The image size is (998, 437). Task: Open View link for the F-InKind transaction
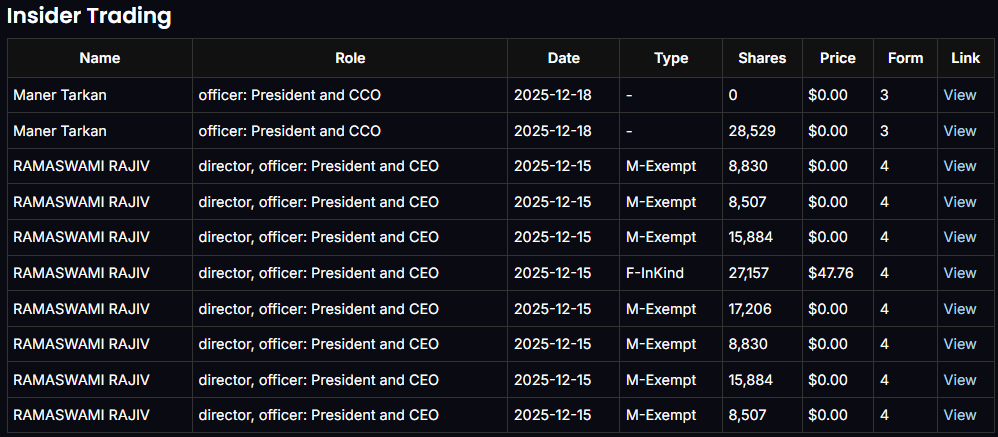click(960, 273)
